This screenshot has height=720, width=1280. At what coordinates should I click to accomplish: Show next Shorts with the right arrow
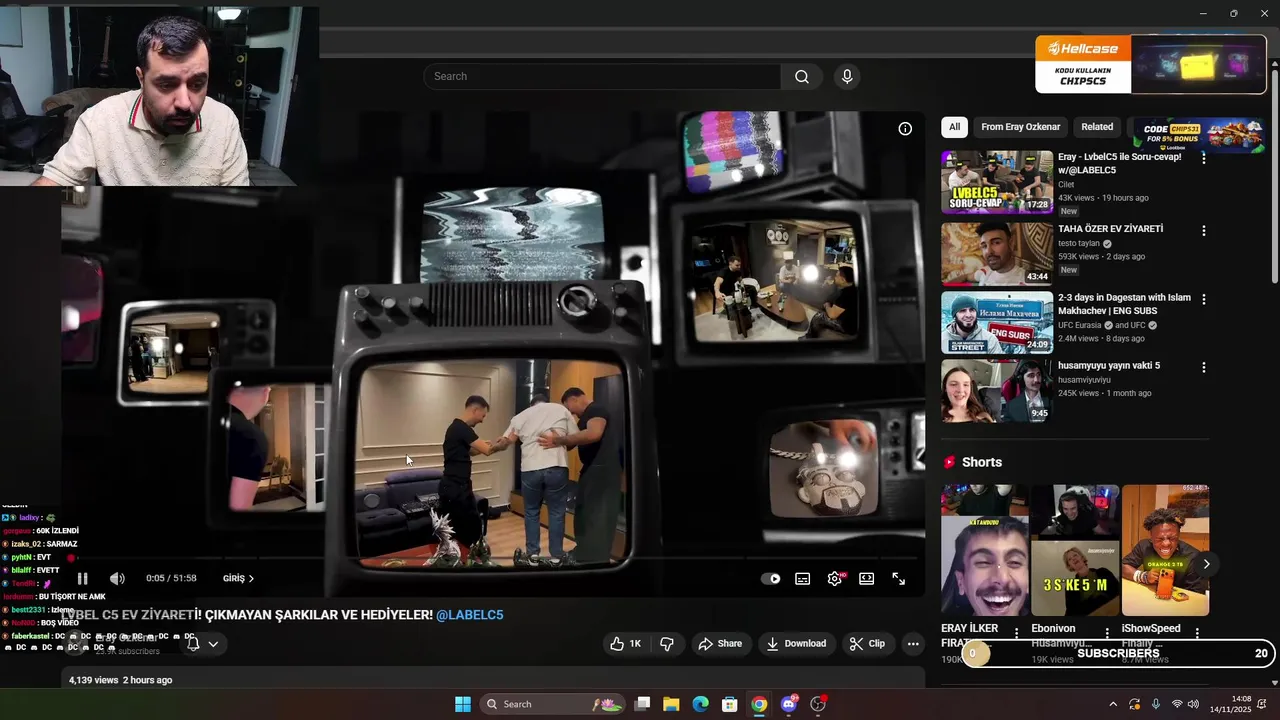pyautogui.click(x=1206, y=564)
